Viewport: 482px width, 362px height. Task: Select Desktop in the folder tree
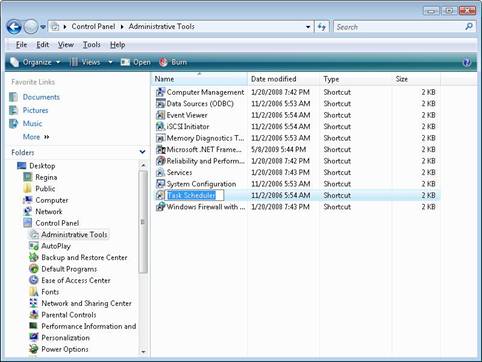tap(42, 166)
